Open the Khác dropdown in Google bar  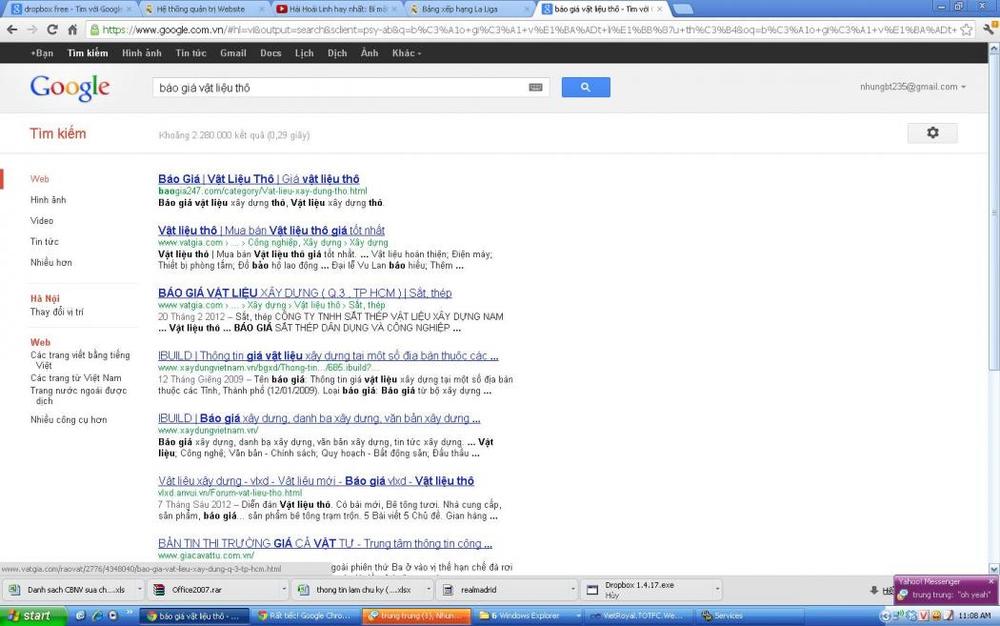pos(406,53)
